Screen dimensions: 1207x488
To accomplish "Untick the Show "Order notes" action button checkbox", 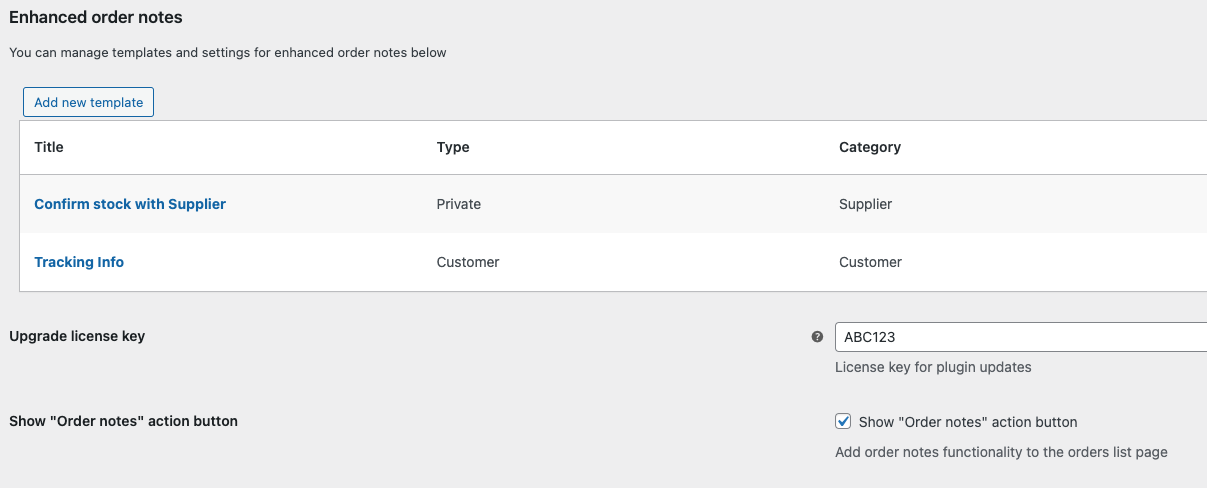I will 843,421.
